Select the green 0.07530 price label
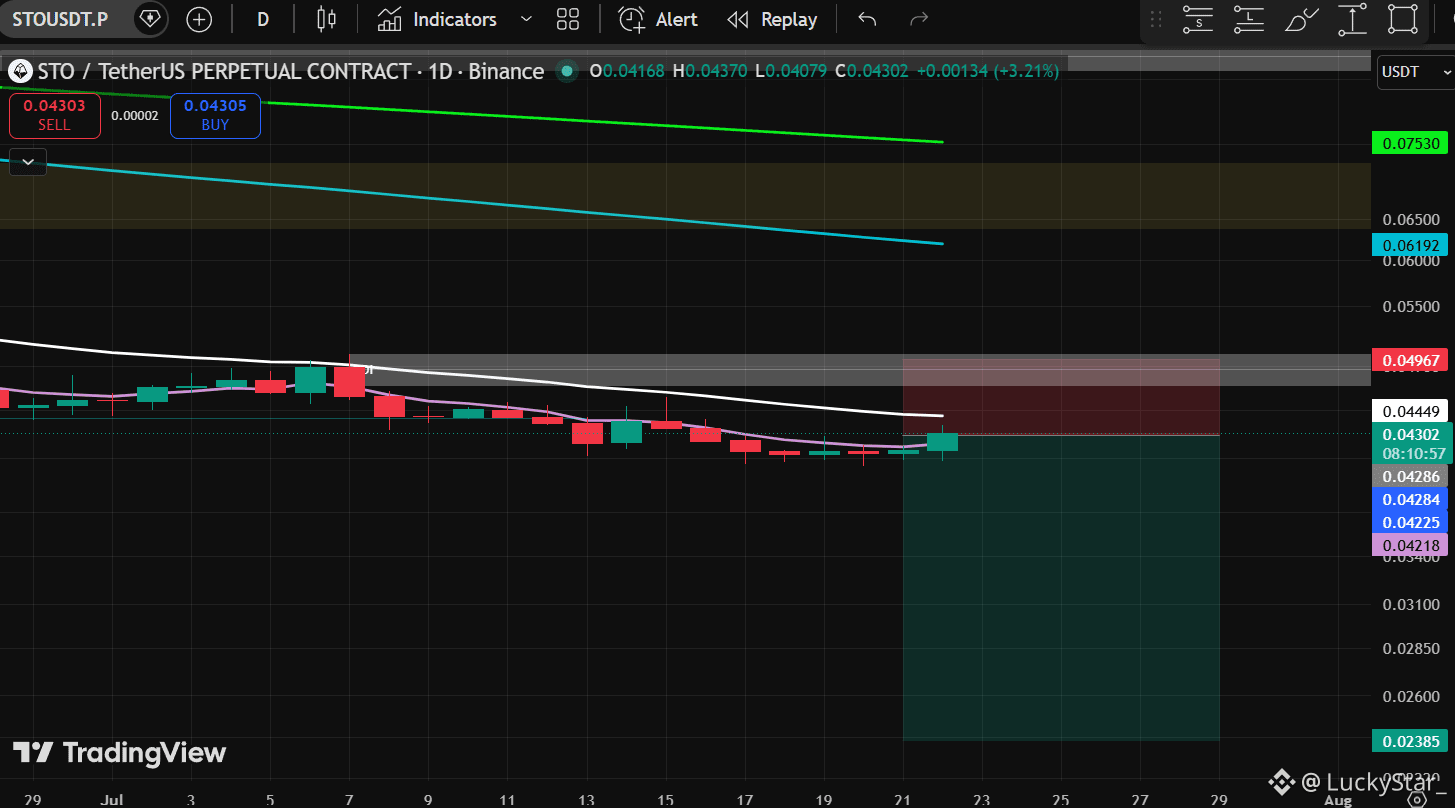1455x808 pixels. point(1411,143)
